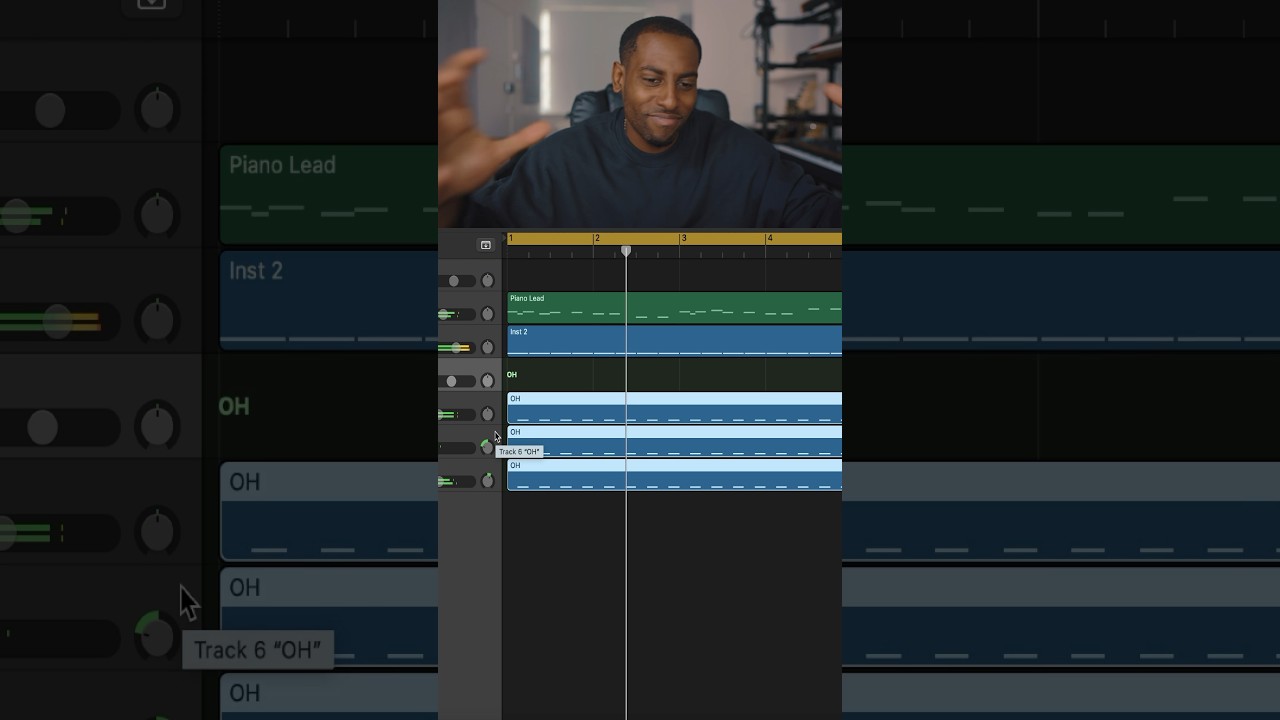
Task: Click bar 2 on the yellow ruler
Action: tap(597, 238)
